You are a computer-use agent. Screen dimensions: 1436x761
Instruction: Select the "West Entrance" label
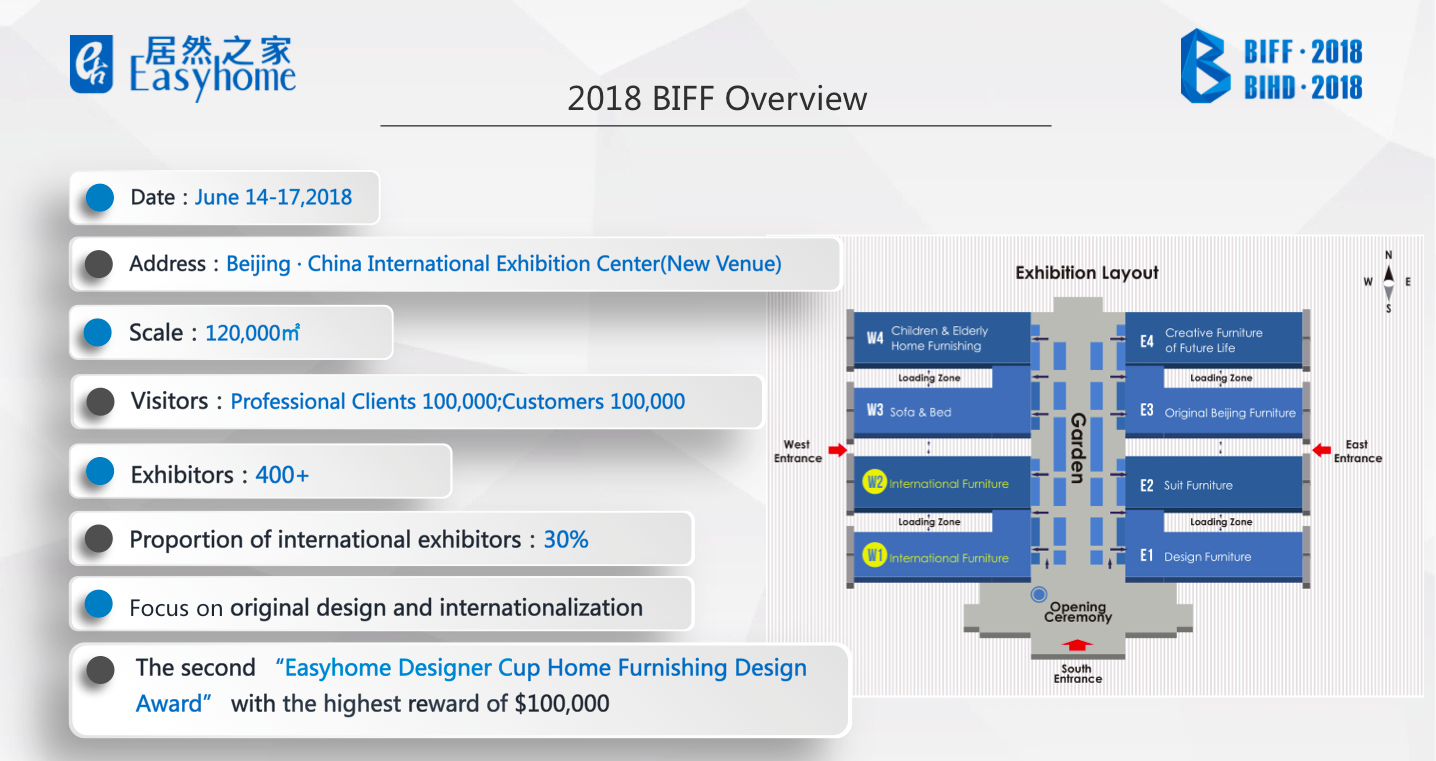797,451
